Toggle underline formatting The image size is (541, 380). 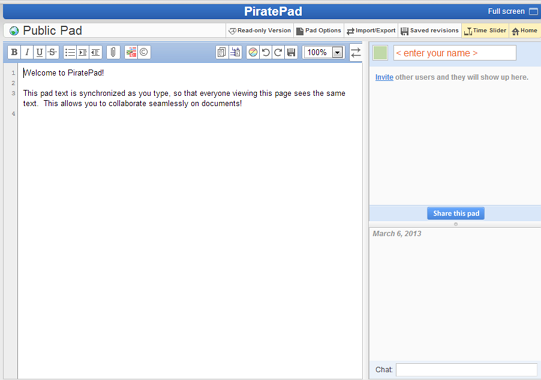pos(40,52)
